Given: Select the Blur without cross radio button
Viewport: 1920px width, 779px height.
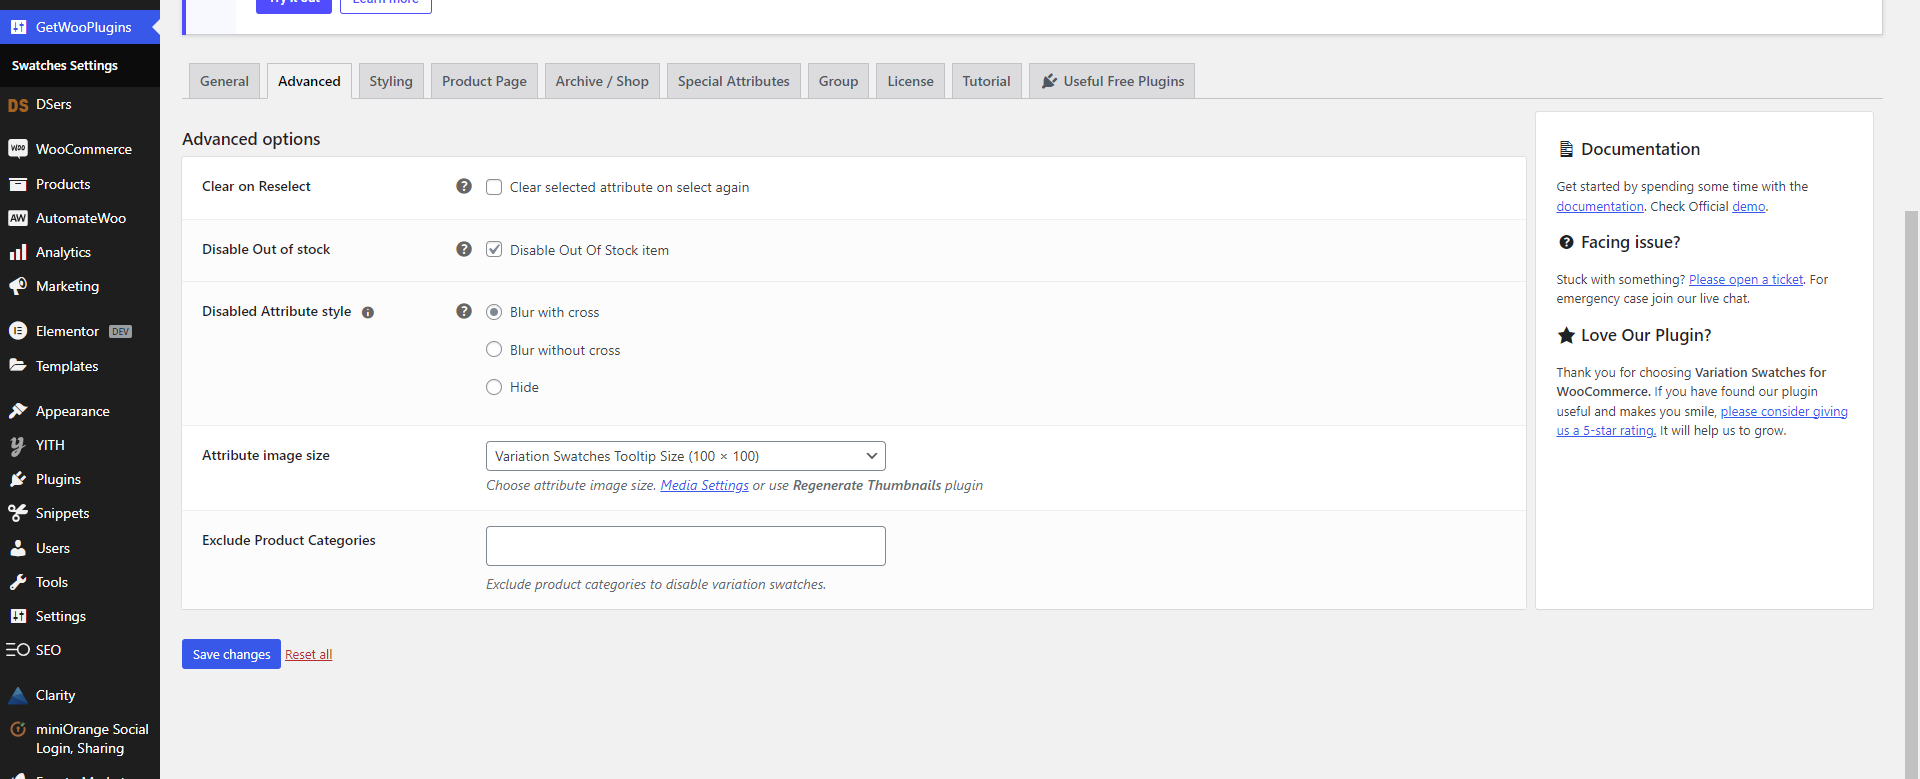Looking at the screenshot, I should click(x=494, y=349).
